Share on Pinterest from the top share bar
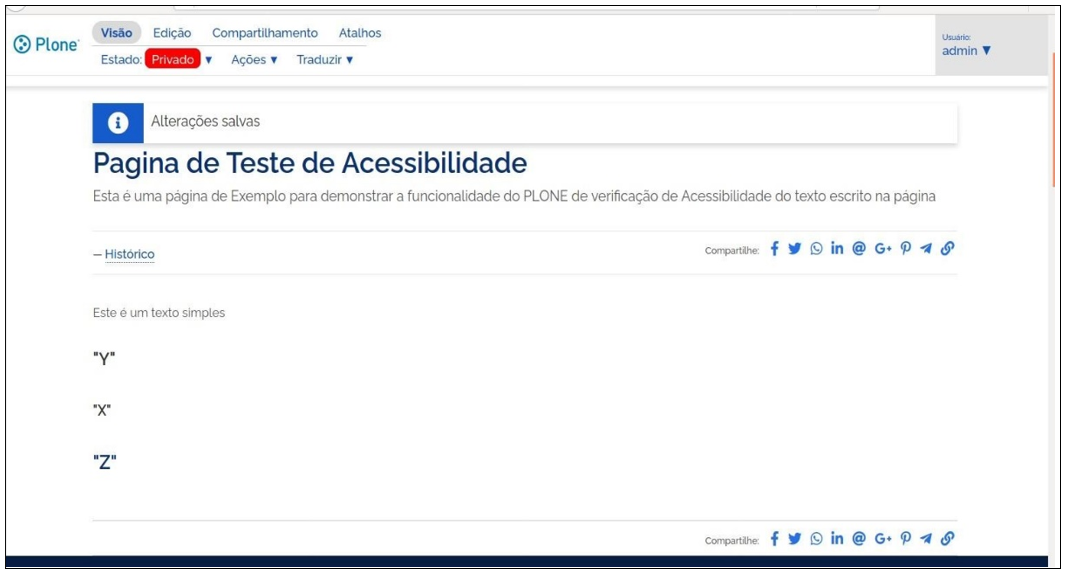This screenshot has height=574, width=1067. coord(905,249)
